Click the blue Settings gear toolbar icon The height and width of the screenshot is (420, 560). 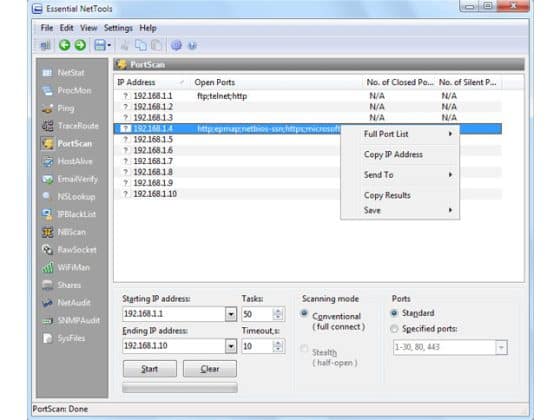coord(176,45)
